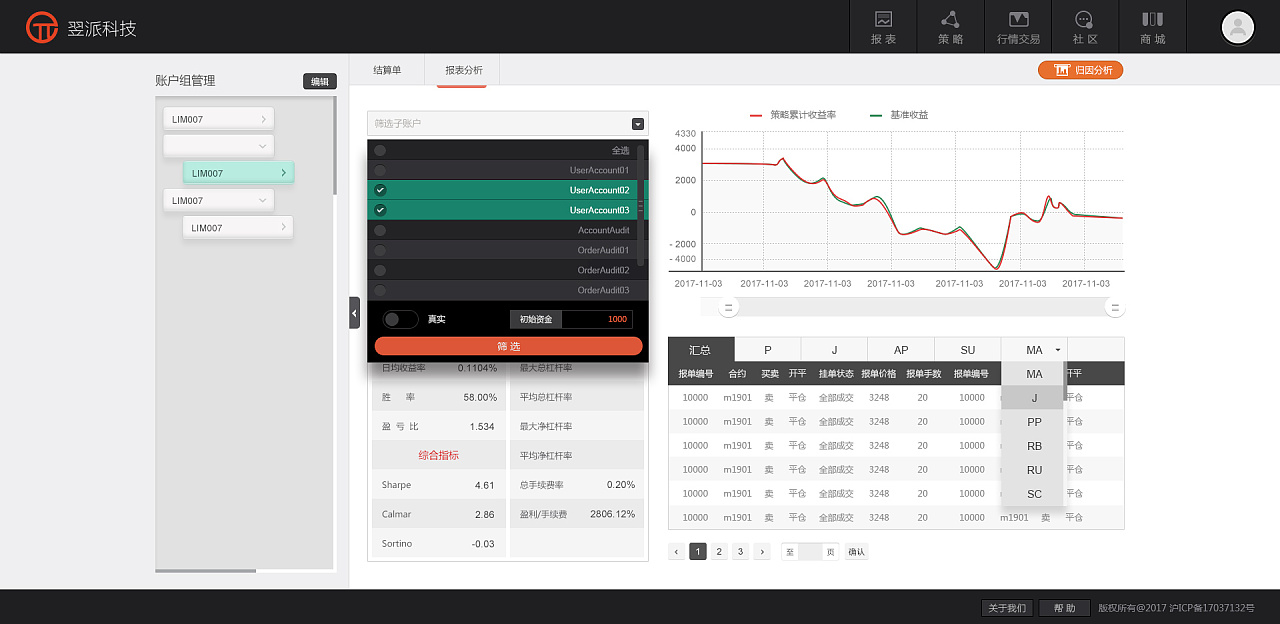Collapse the side panel arrow handle
This screenshot has height=624, width=1280.
(354, 313)
